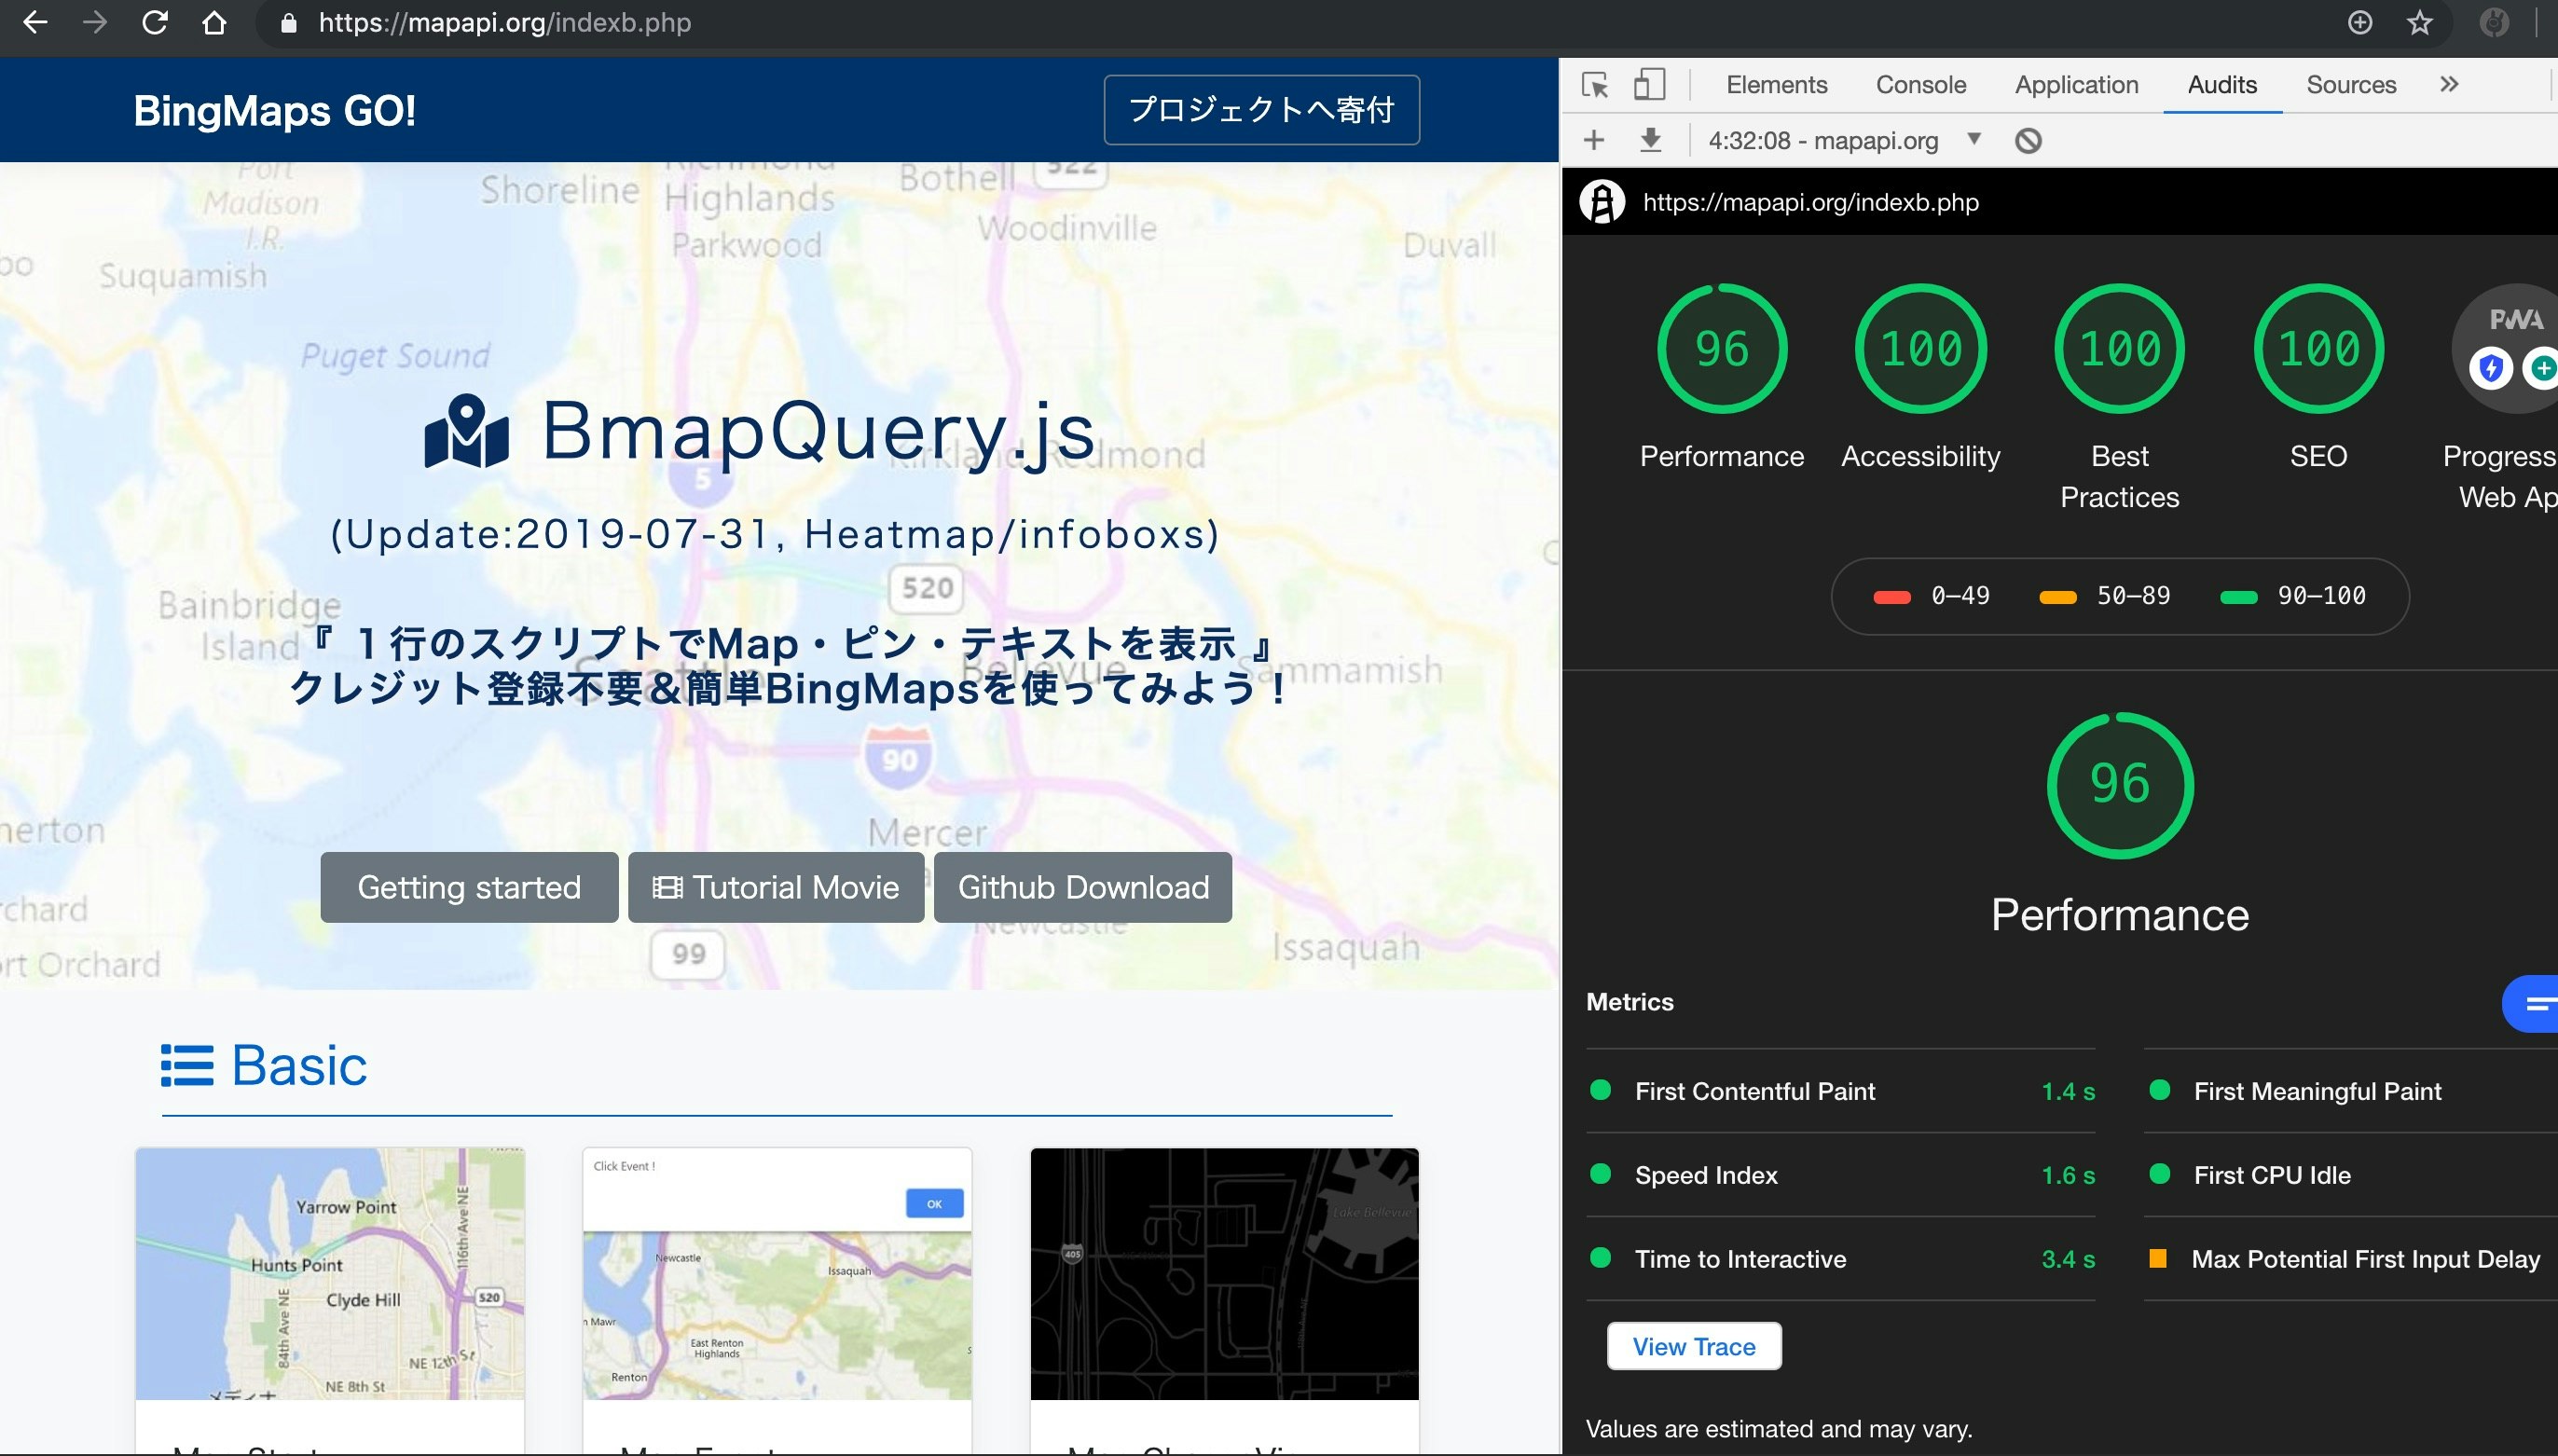The height and width of the screenshot is (1456, 2558).
Task: Click Time to Interactive metric row
Action: coord(1841,1259)
